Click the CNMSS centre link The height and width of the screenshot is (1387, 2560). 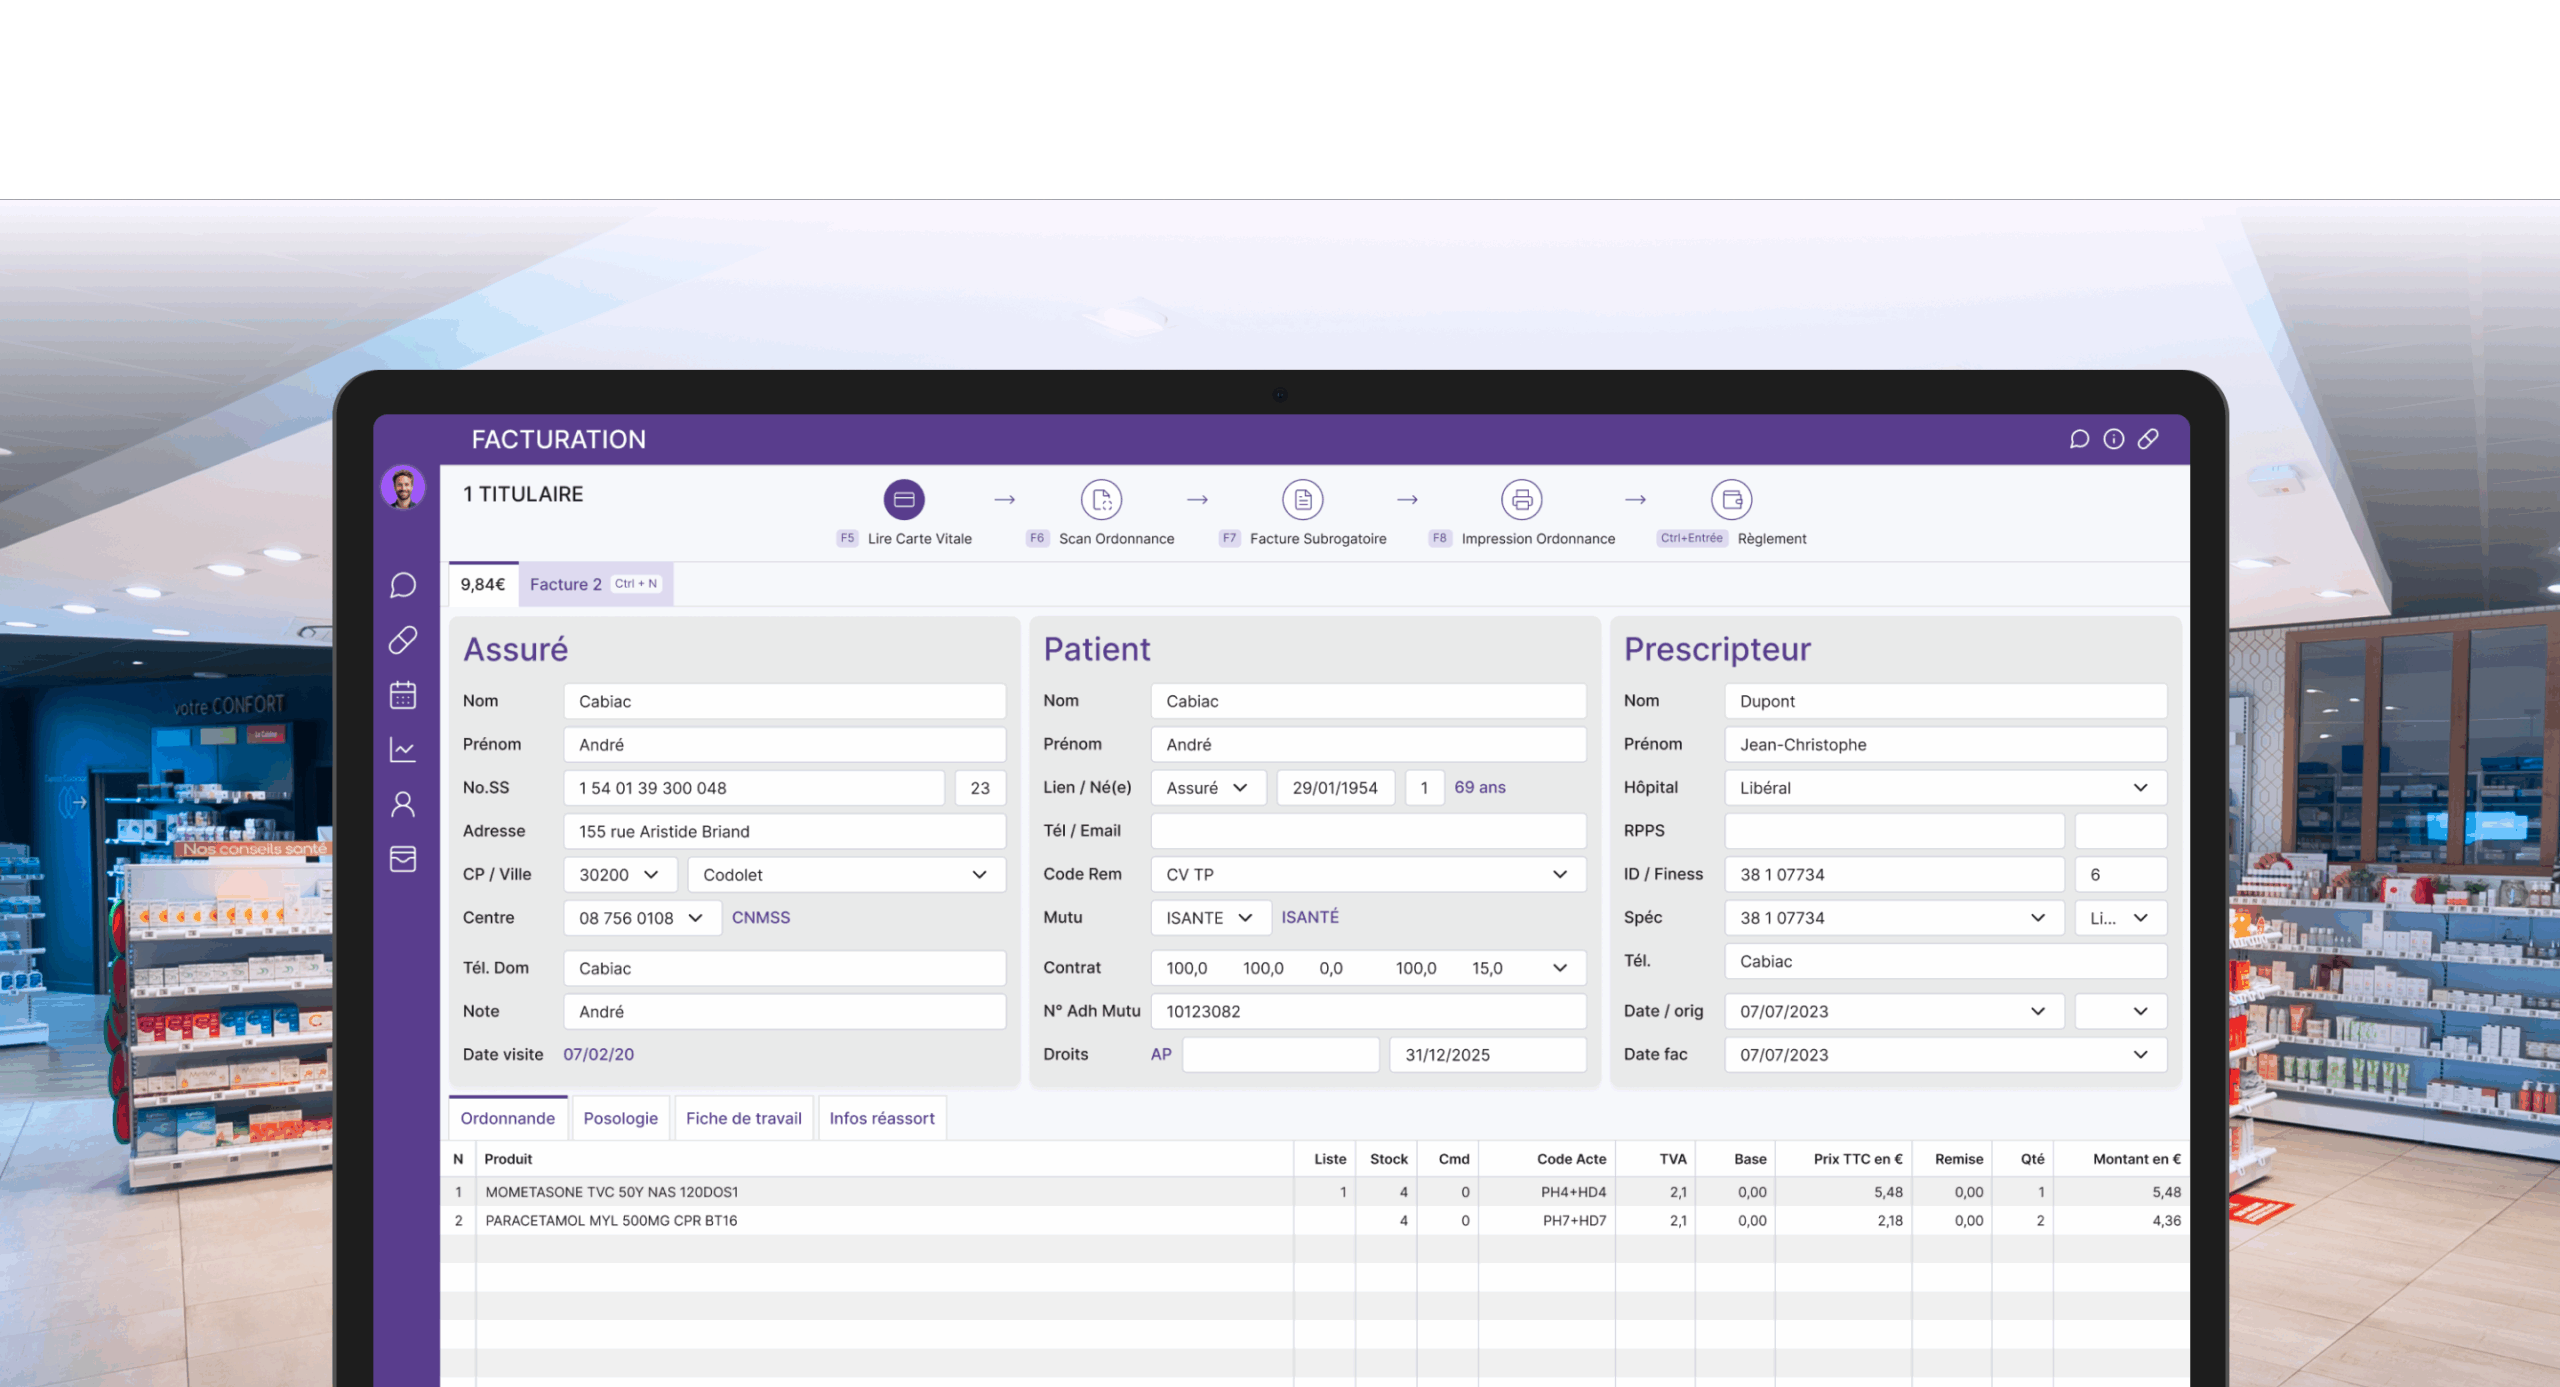[x=760, y=917]
